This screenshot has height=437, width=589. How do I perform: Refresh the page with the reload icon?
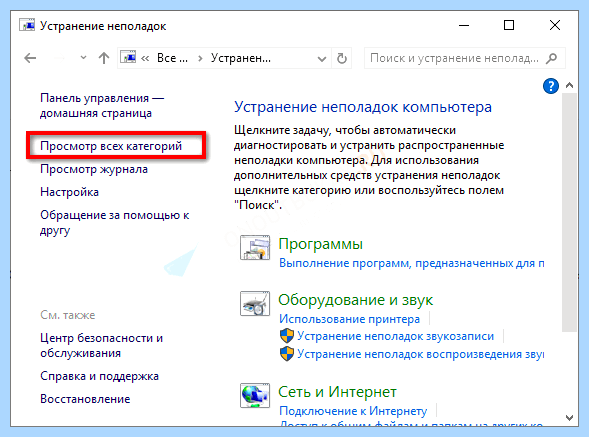pyautogui.click(x=341, y=58)
